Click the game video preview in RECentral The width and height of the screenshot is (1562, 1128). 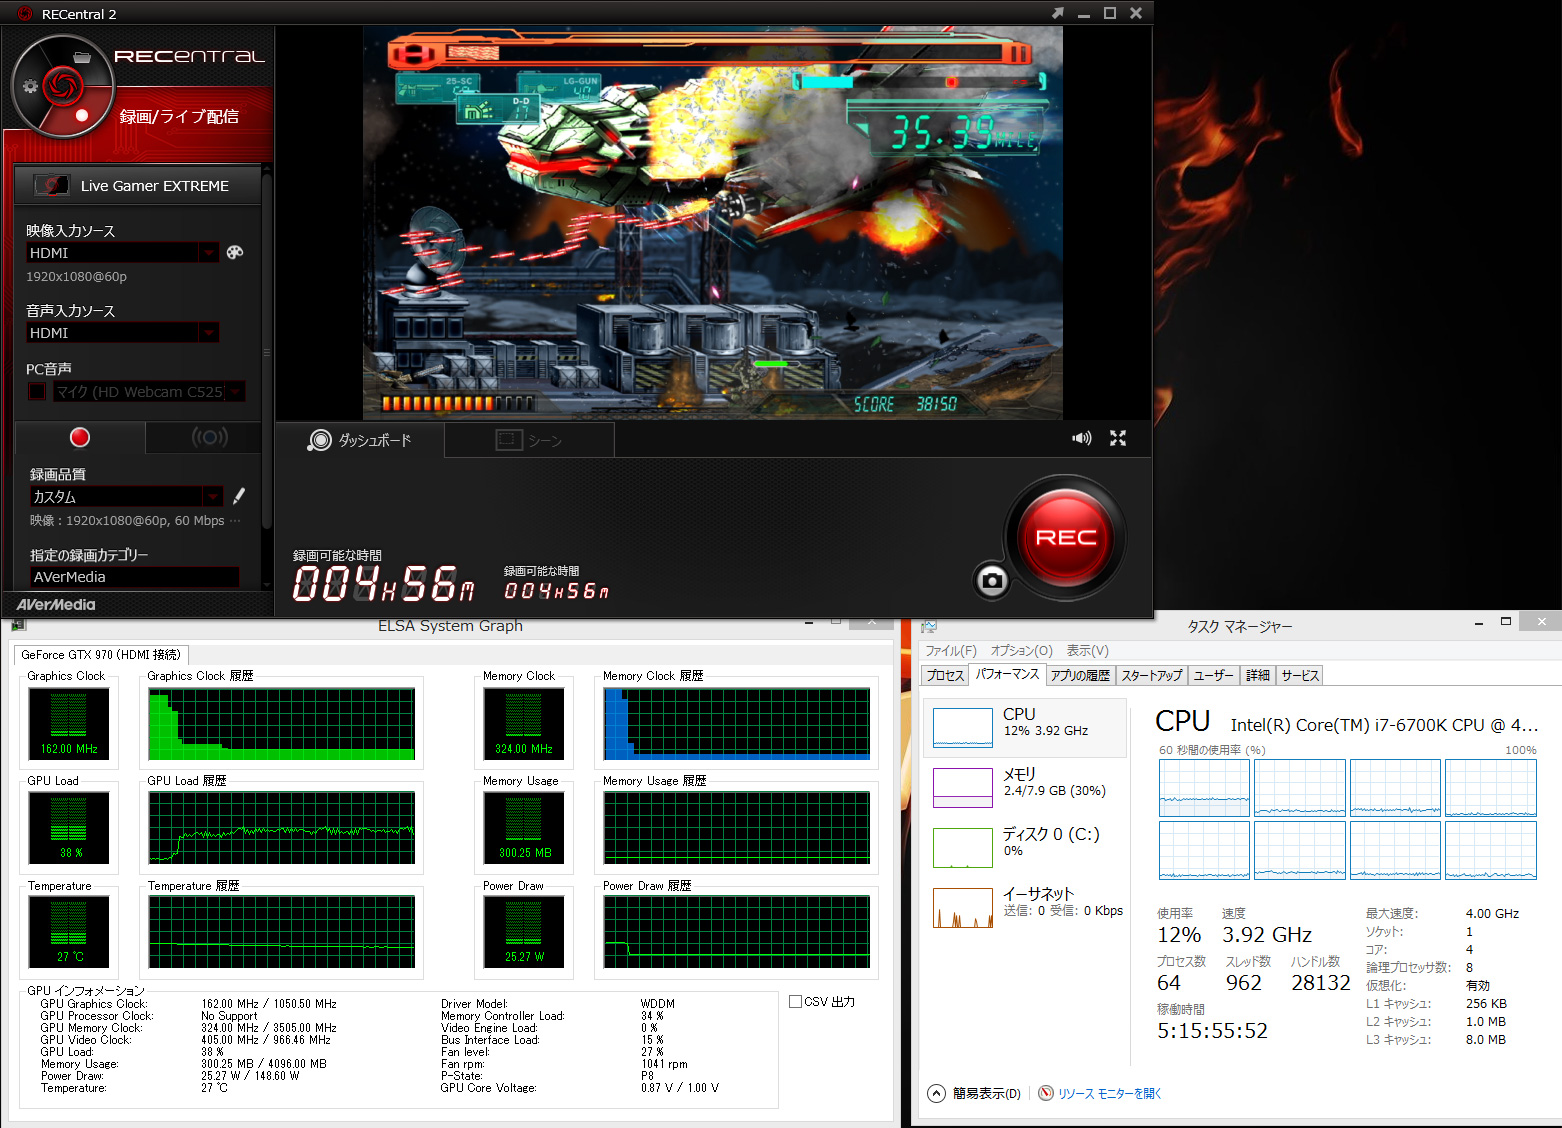pyautogui.click(x=713, y=222)
